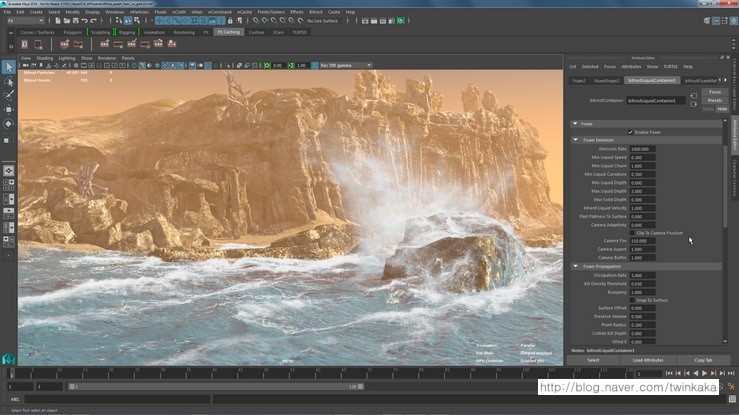Click the Dissipation Rate value field

pyautogui.click(x=642, y=276)
